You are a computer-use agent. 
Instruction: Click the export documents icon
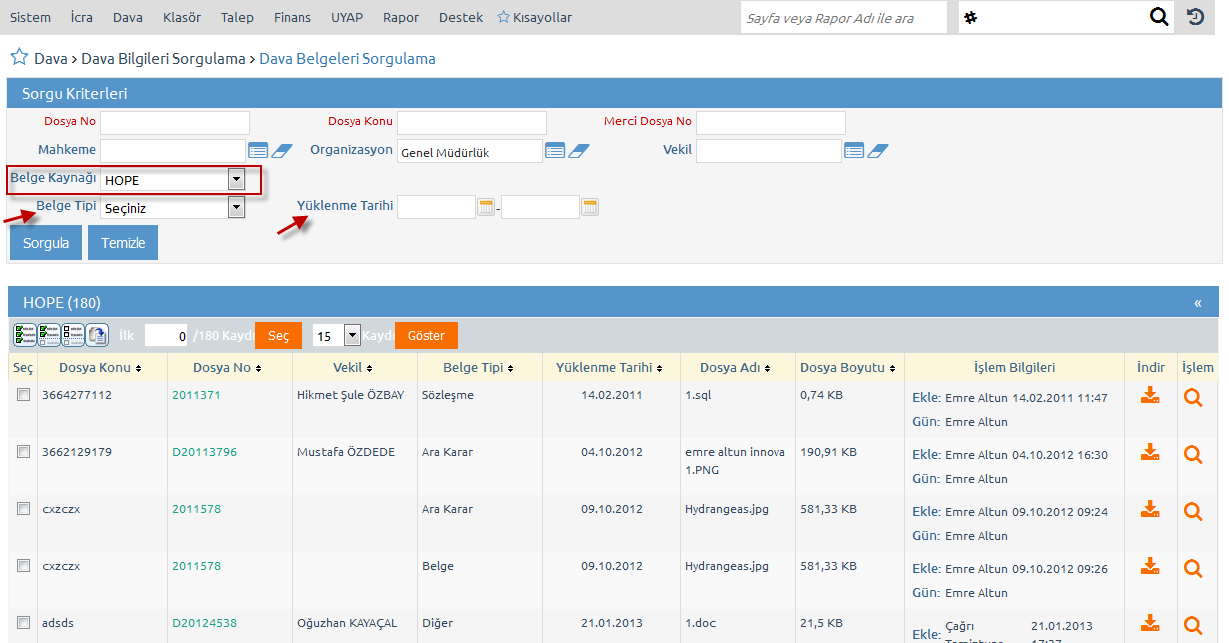coord(97,335)
